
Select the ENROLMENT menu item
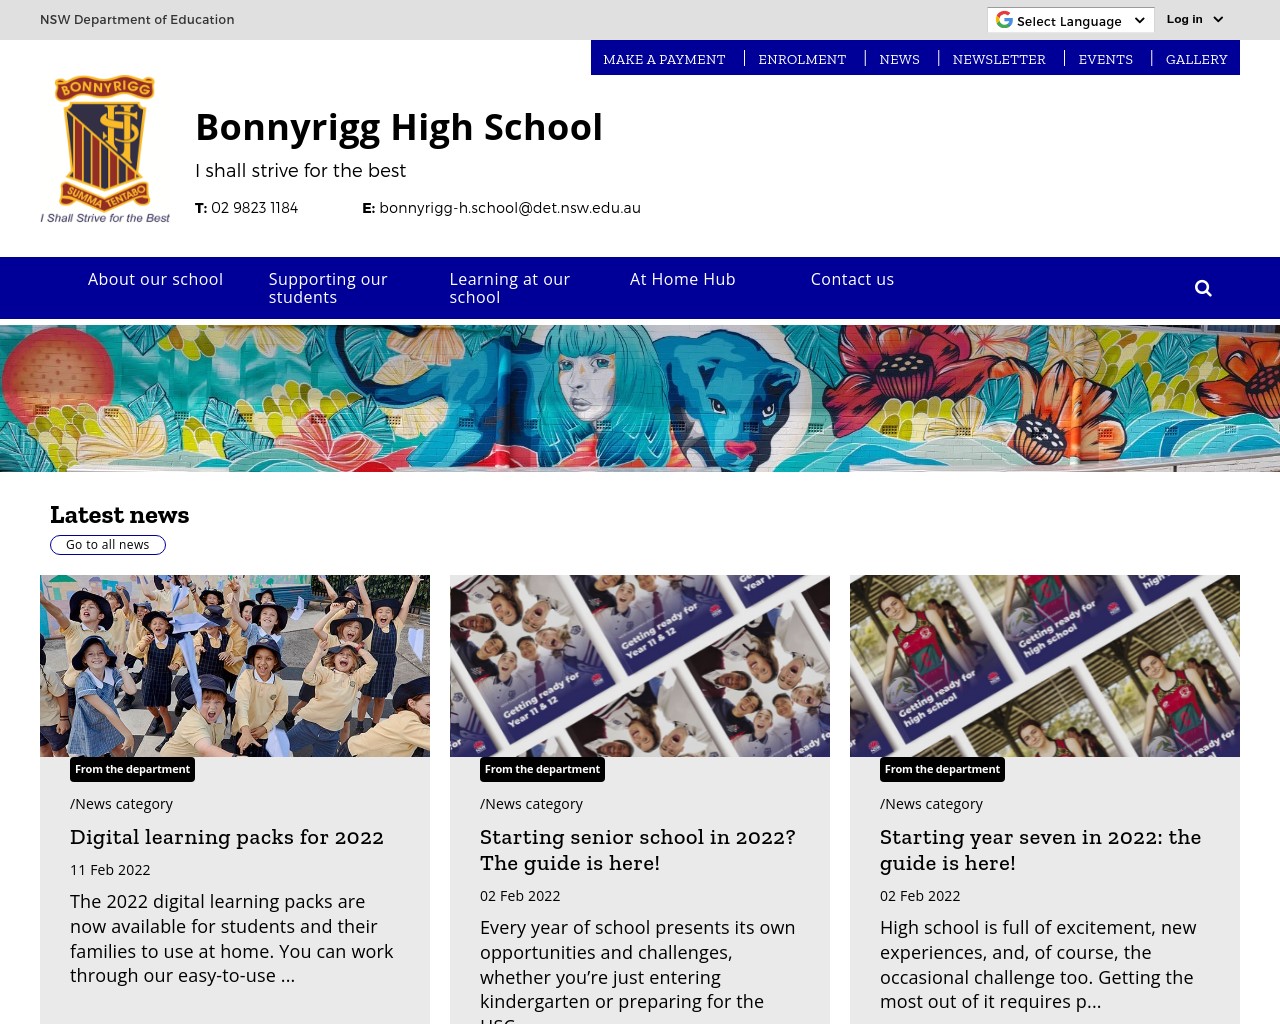click(802, 59)
